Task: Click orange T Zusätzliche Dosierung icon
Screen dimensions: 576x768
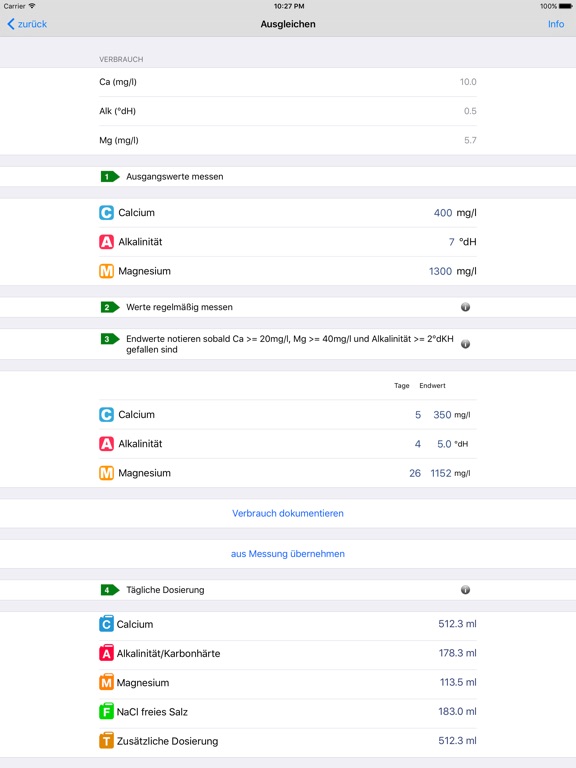Action: click(x=106, y=741)
